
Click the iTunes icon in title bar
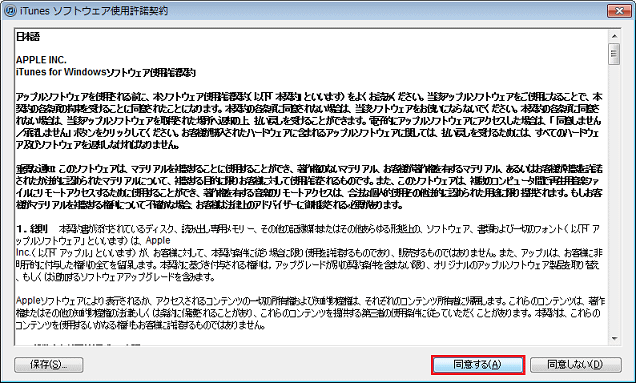[x=10, y=11]
